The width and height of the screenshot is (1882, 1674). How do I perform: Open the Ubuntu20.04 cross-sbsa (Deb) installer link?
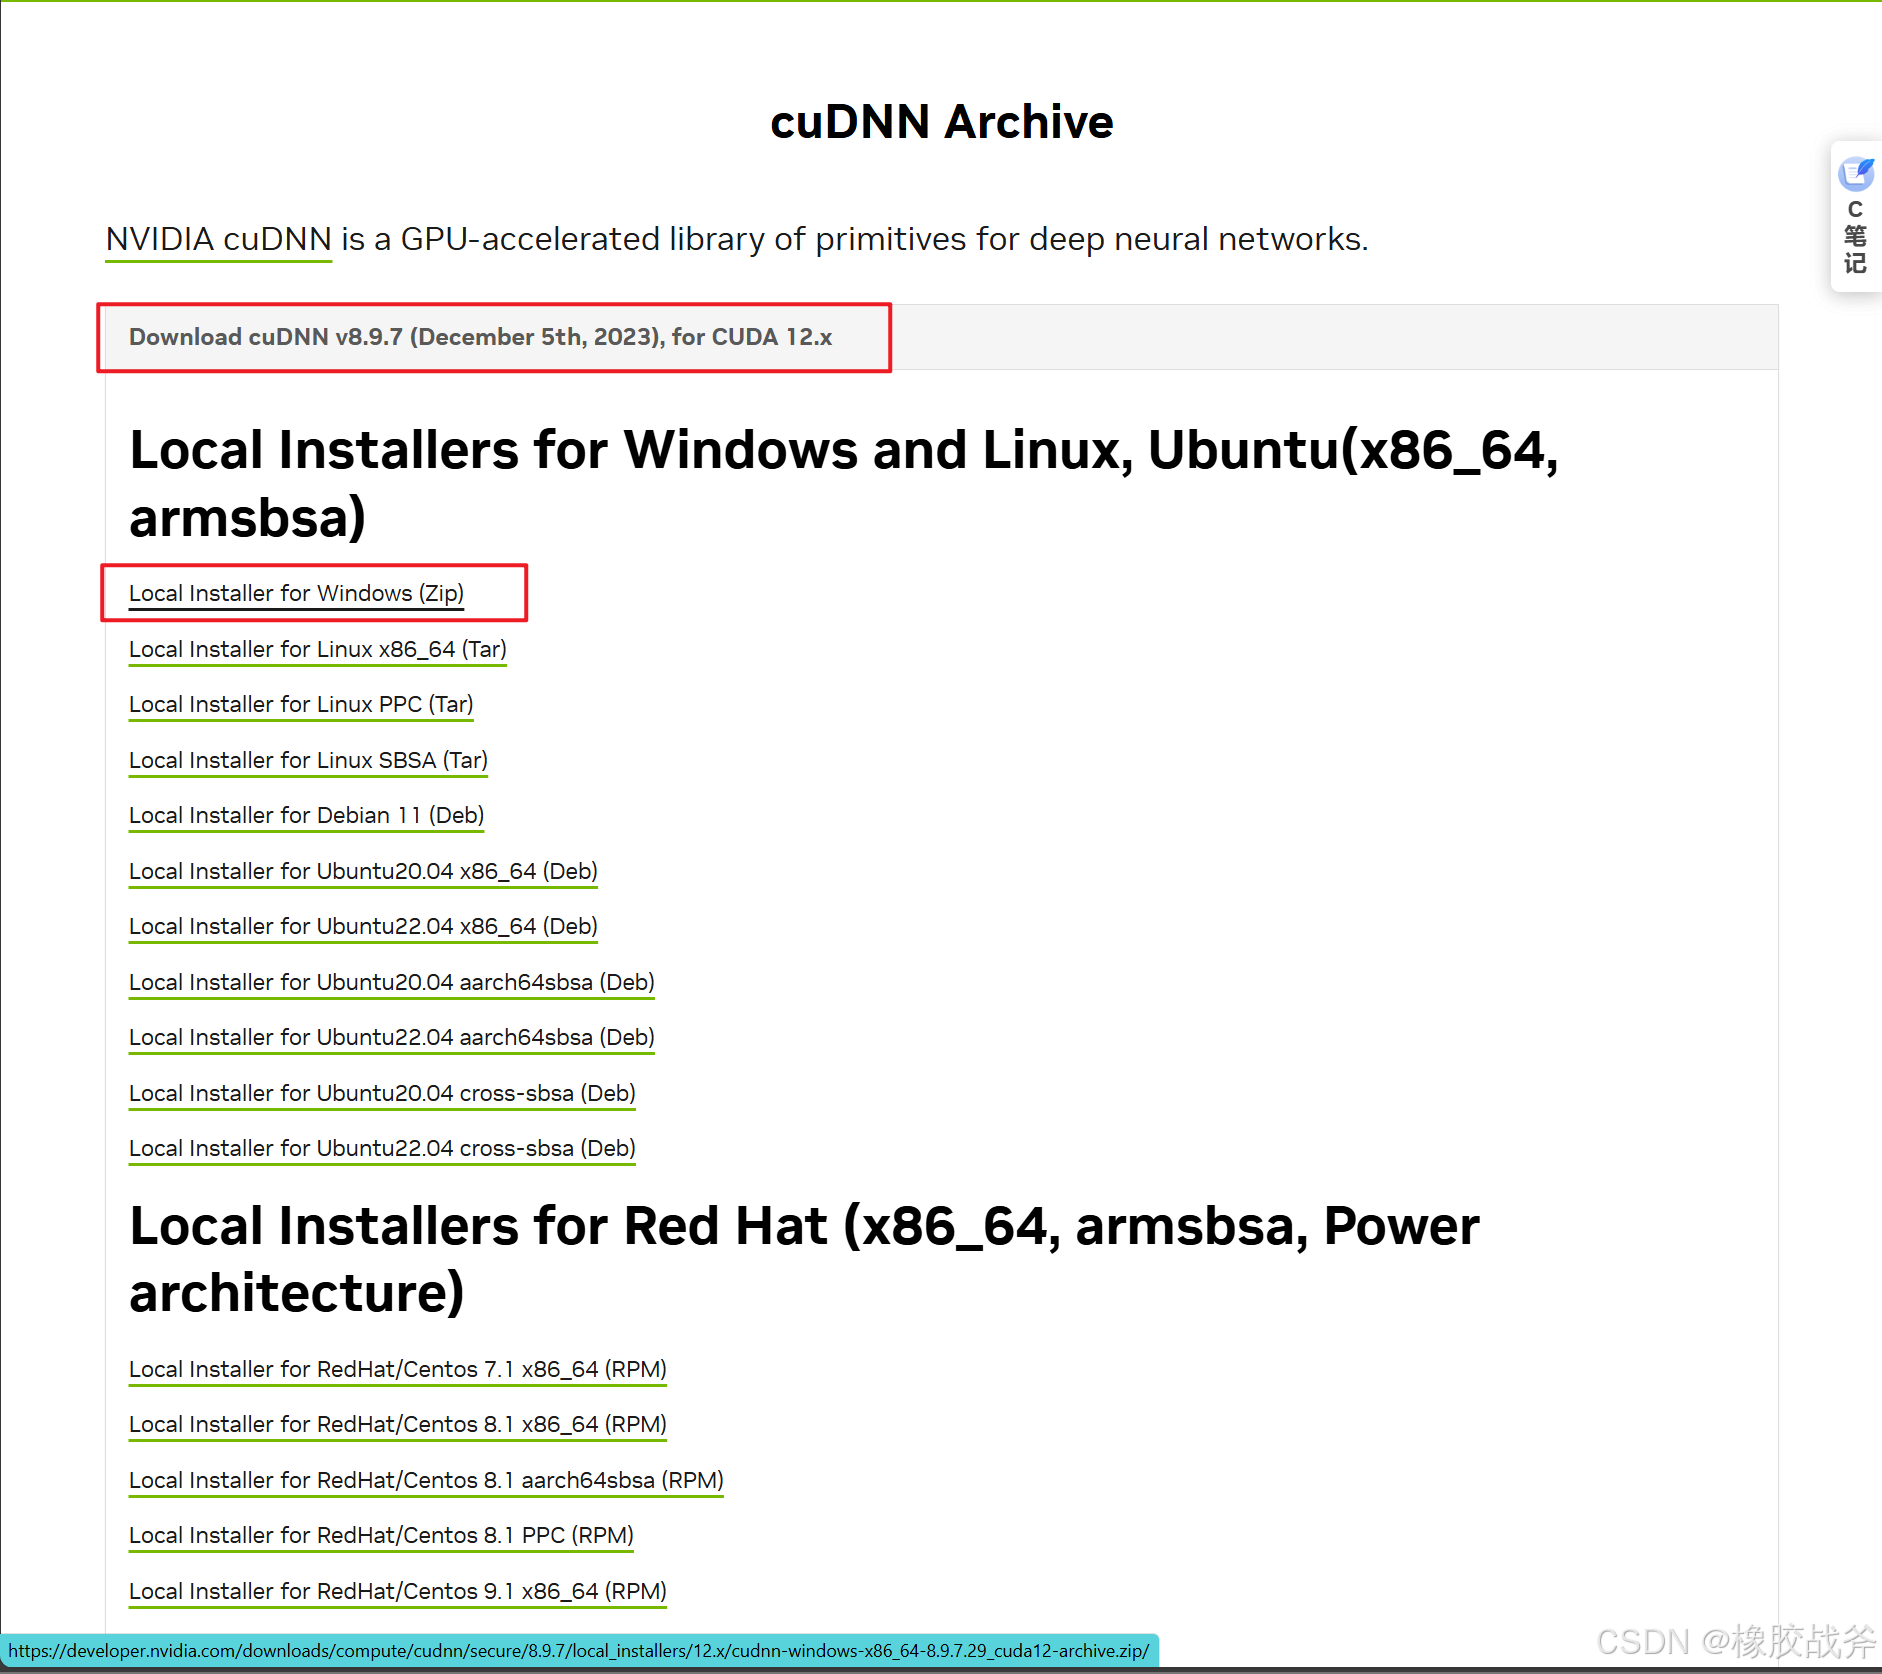point(382,1093)
